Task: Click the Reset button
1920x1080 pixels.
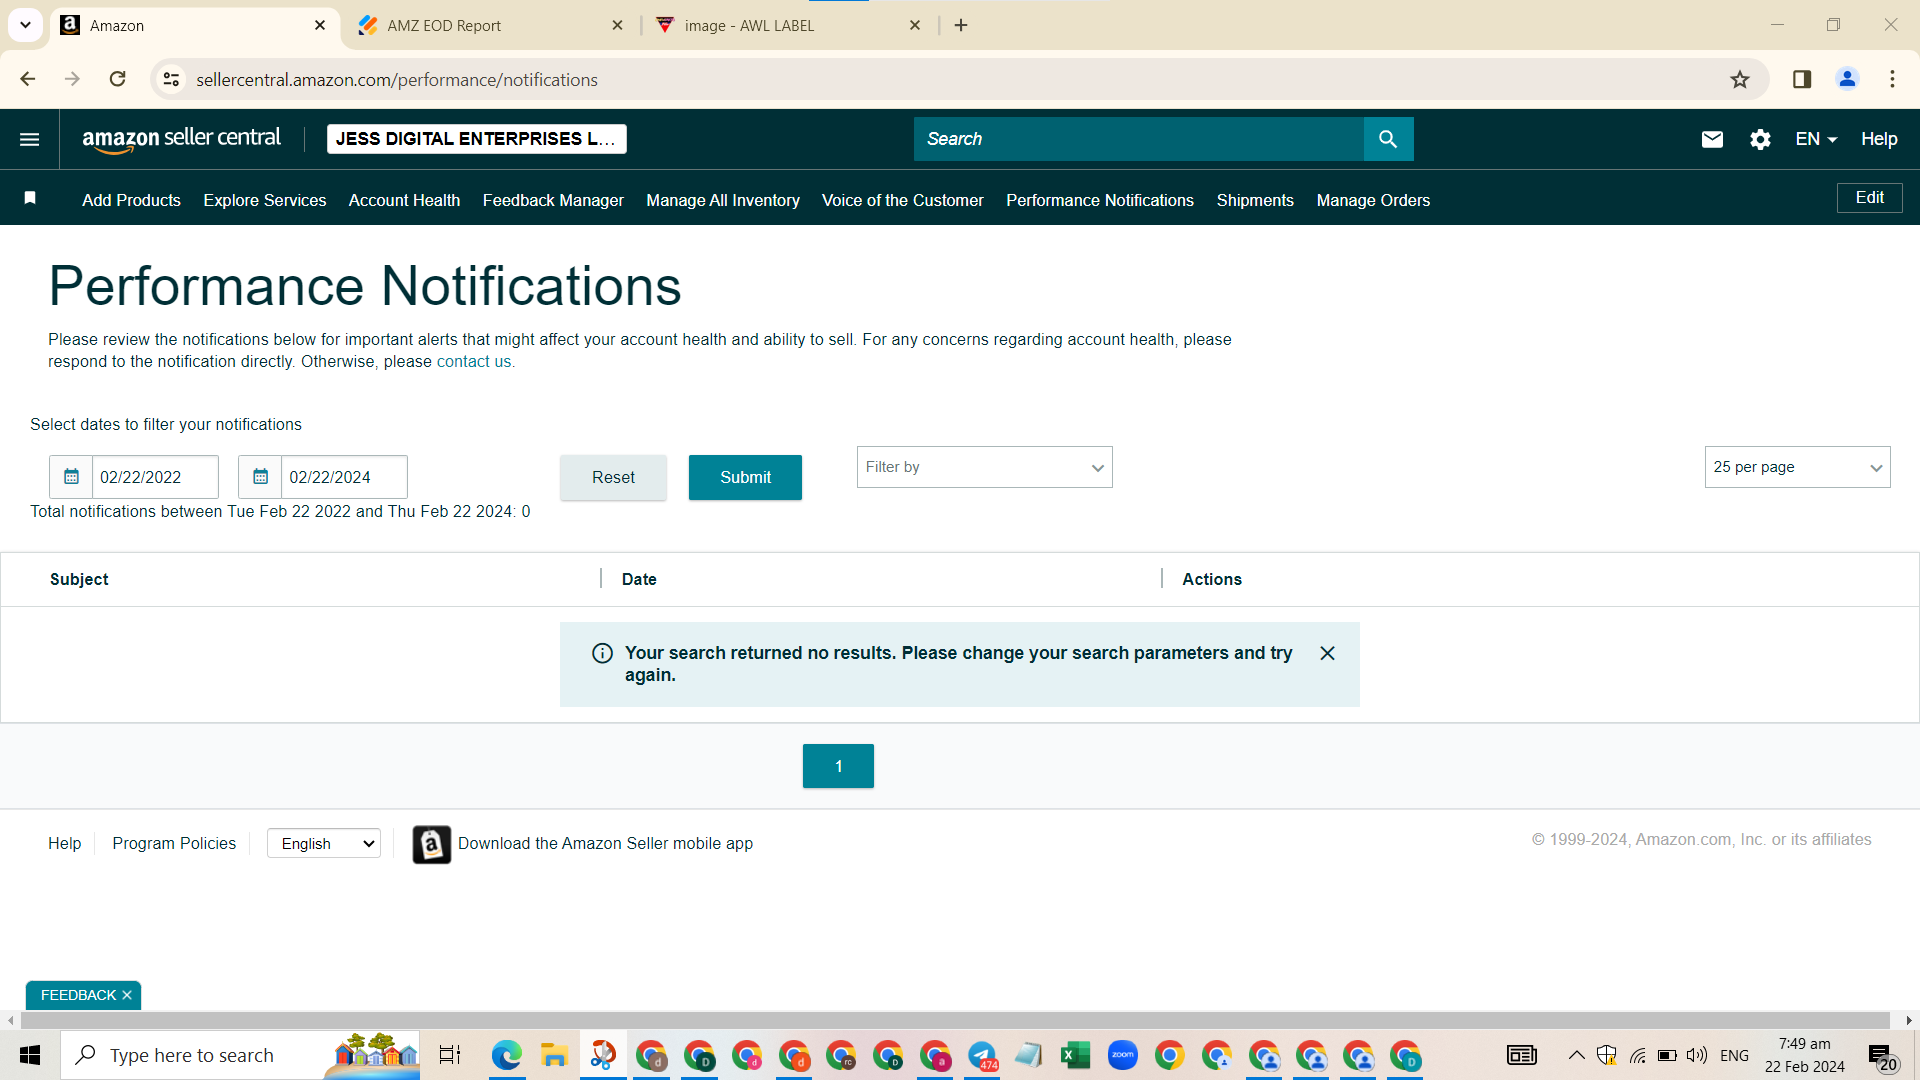Action: click(613, 477)
